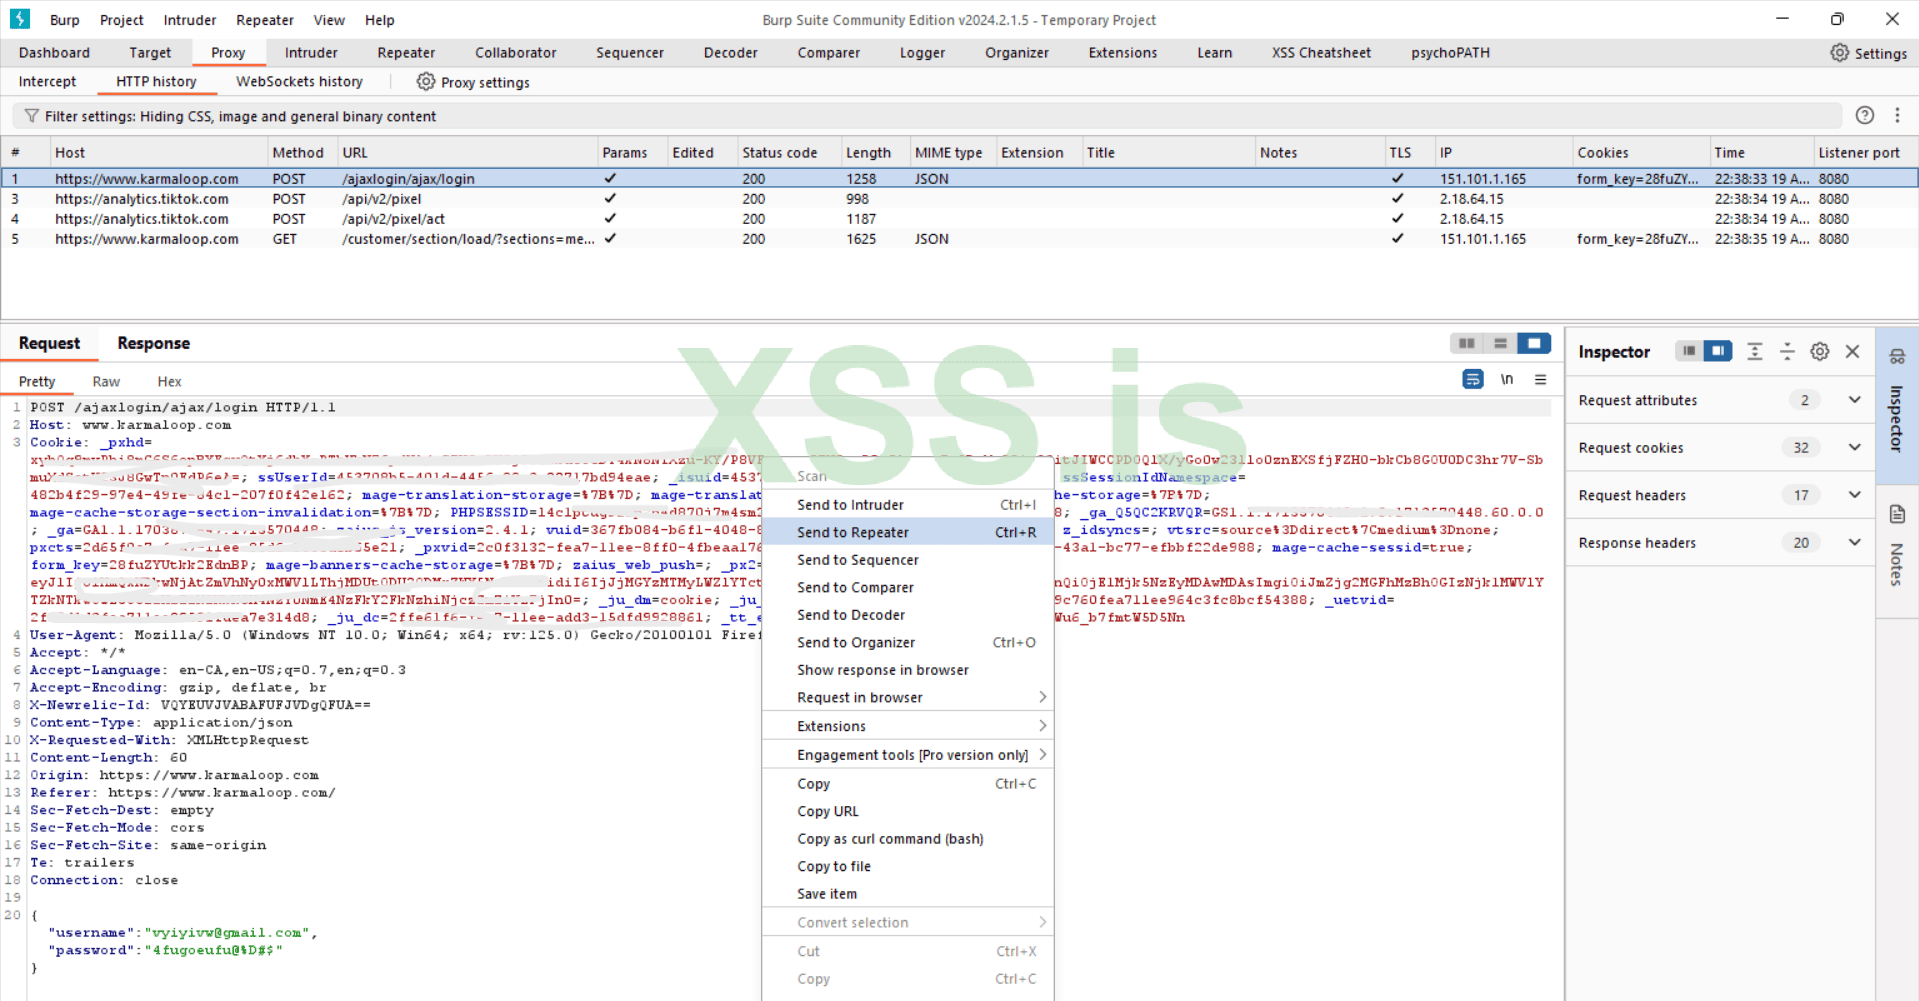Switch to side-by-side request/response layout
The image size is (1919, 1001).
point(1466,343)
